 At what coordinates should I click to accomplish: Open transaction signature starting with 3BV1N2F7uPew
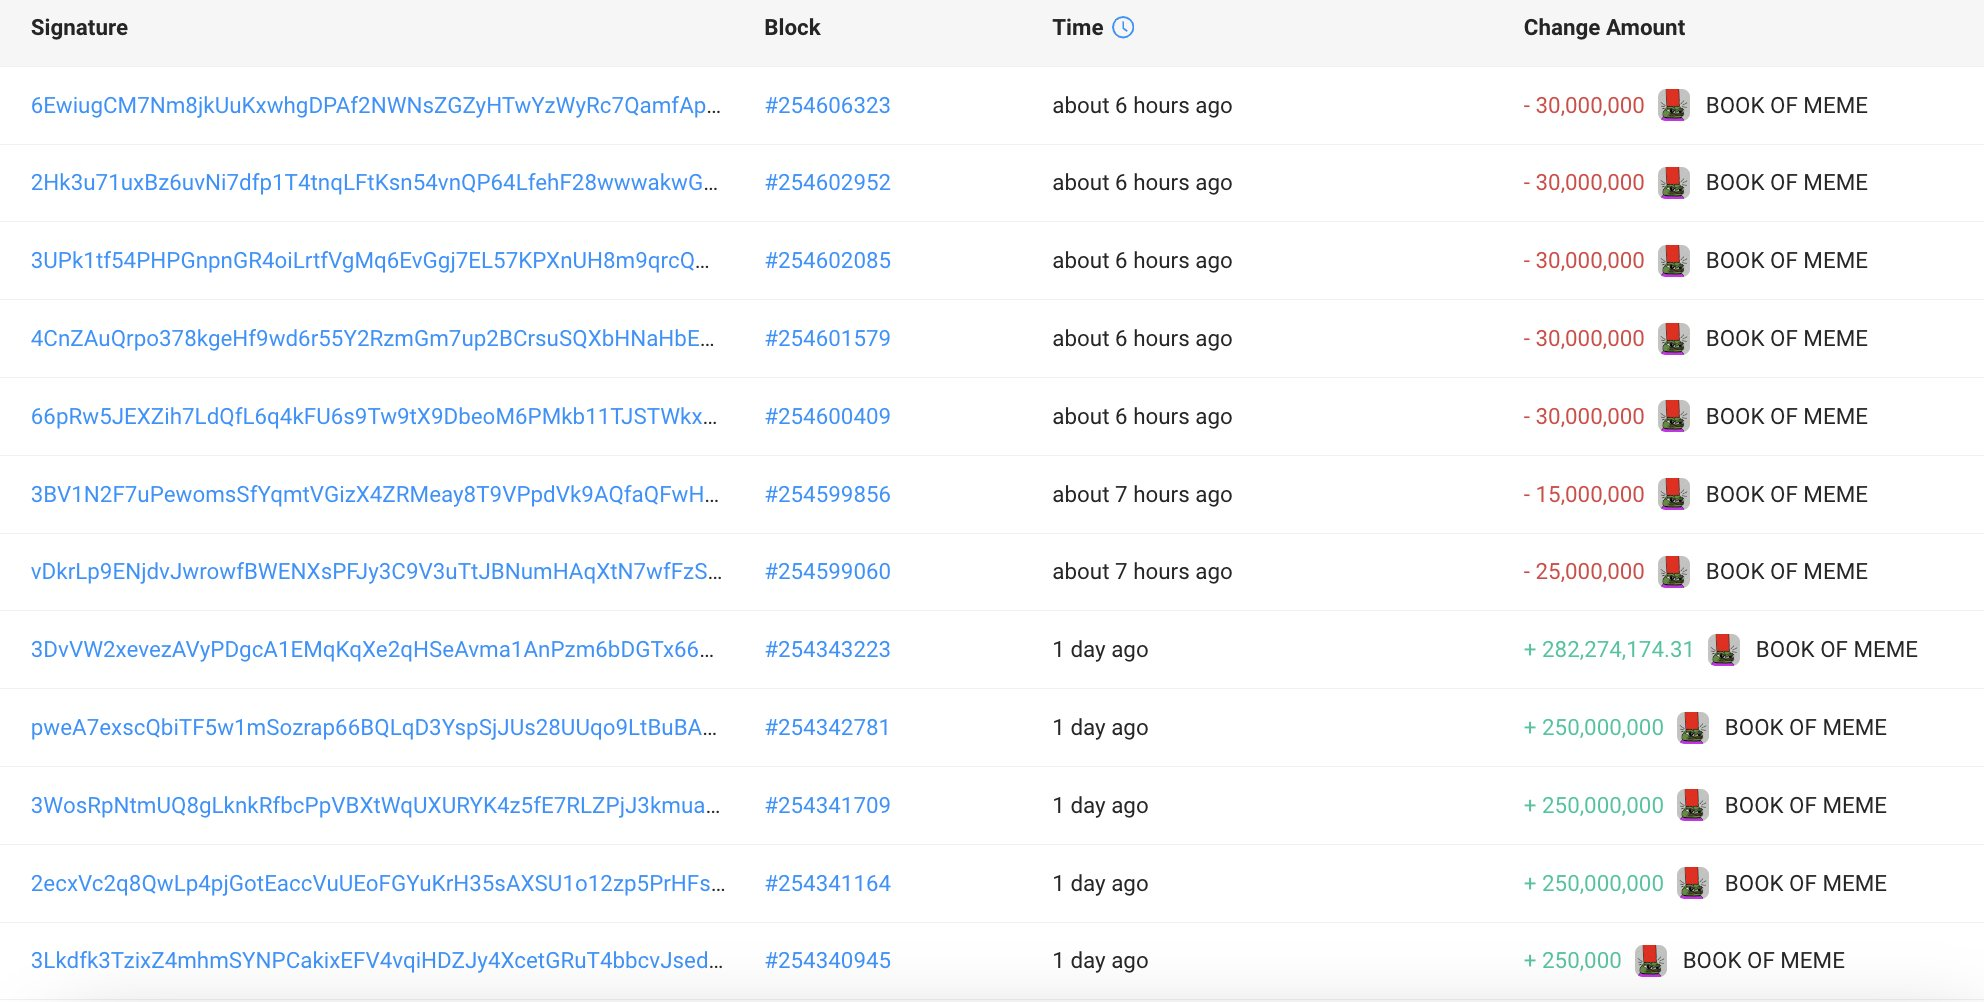pyautogui.click(x=375, y=495)
